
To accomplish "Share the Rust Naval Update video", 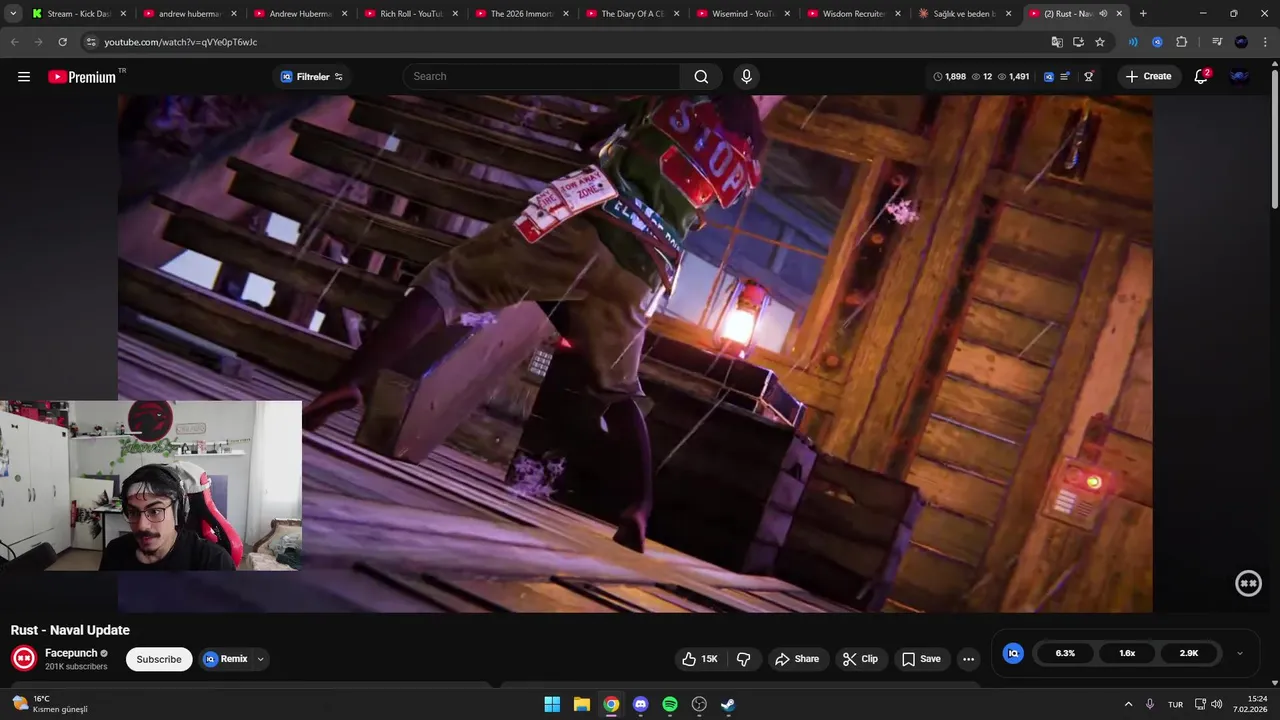I will pyautogui.click(x=797, y=659).
